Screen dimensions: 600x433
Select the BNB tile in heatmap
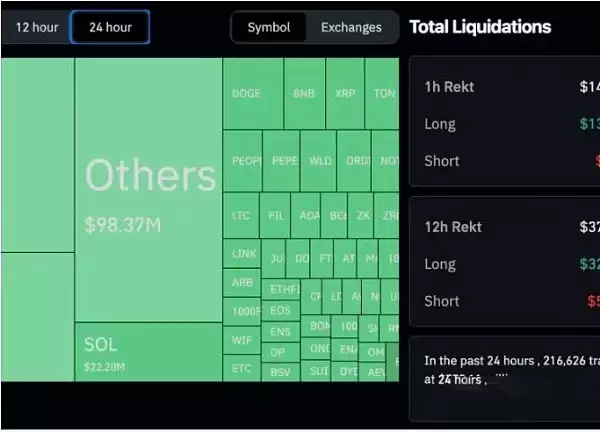click(x=304, y=94)
